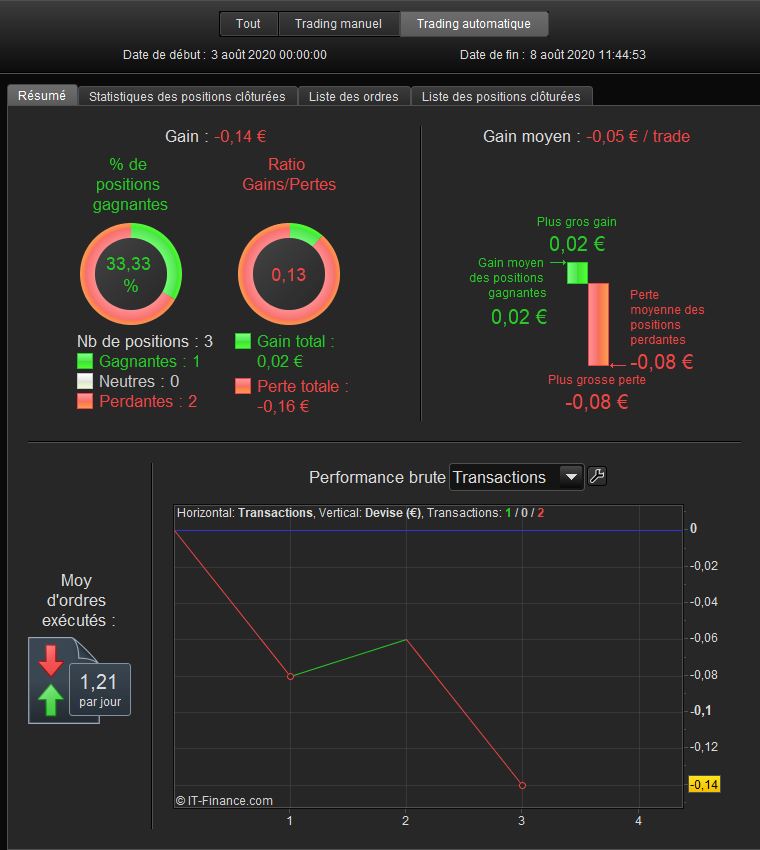Click the chart header Transactions 1 / 0 / 2 text
760x850 pixels.
pyautogui.click(x=485, y=513)
